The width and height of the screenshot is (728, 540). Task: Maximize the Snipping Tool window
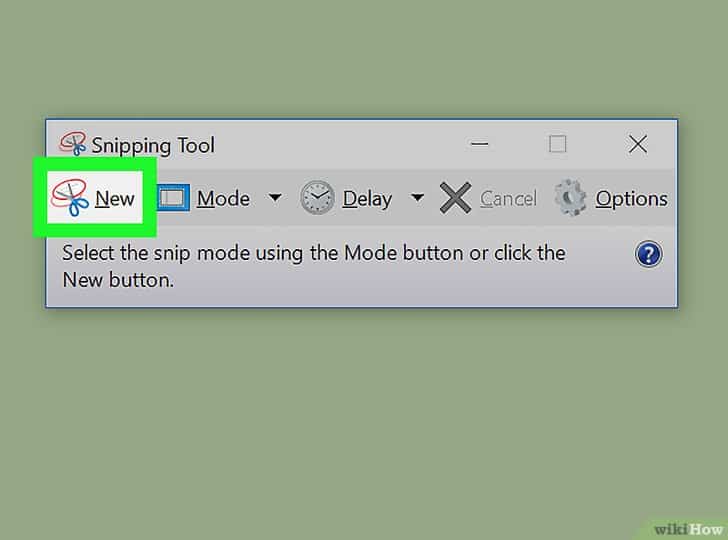coord(557,144)
